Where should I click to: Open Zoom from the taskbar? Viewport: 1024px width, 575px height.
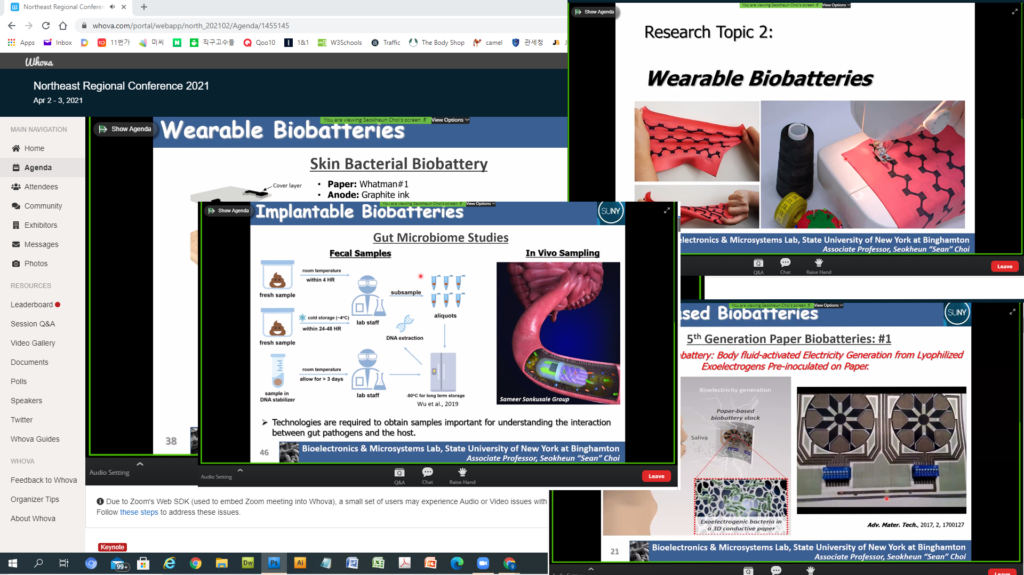483,563
